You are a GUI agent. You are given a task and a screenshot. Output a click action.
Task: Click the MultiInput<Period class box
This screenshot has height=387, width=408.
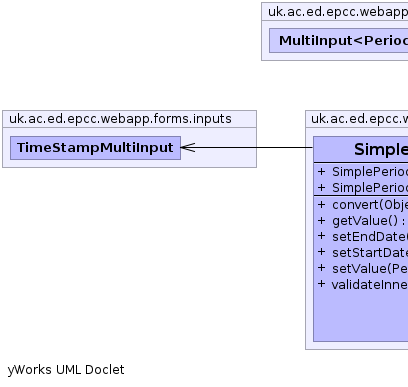coord(339,40)
